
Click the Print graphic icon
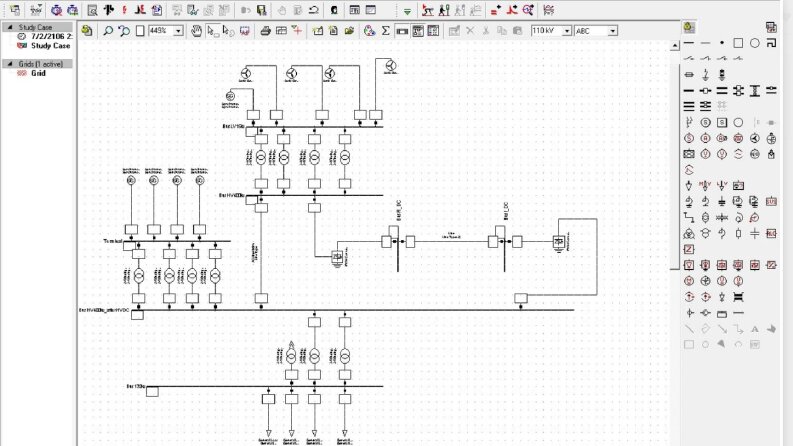pyautogui.click(x=265, y=31)
